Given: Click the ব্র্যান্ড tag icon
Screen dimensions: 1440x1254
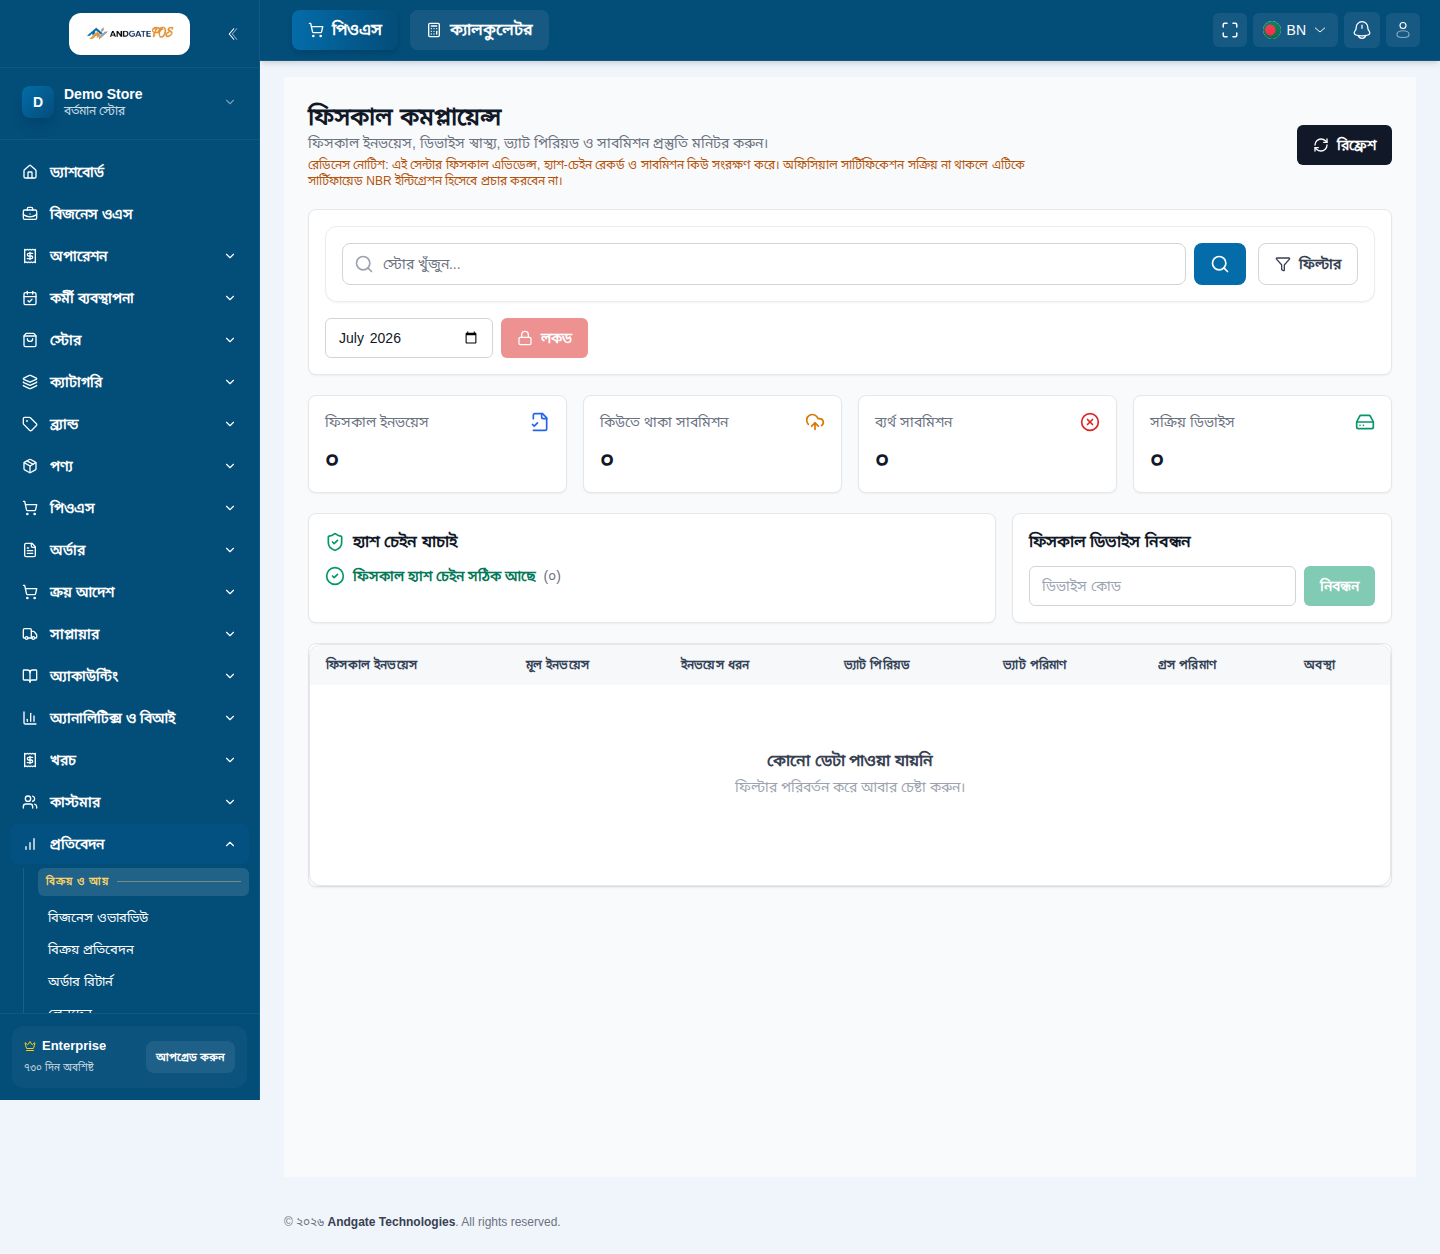Looking at the screenshot, I should tap(30, 424).
